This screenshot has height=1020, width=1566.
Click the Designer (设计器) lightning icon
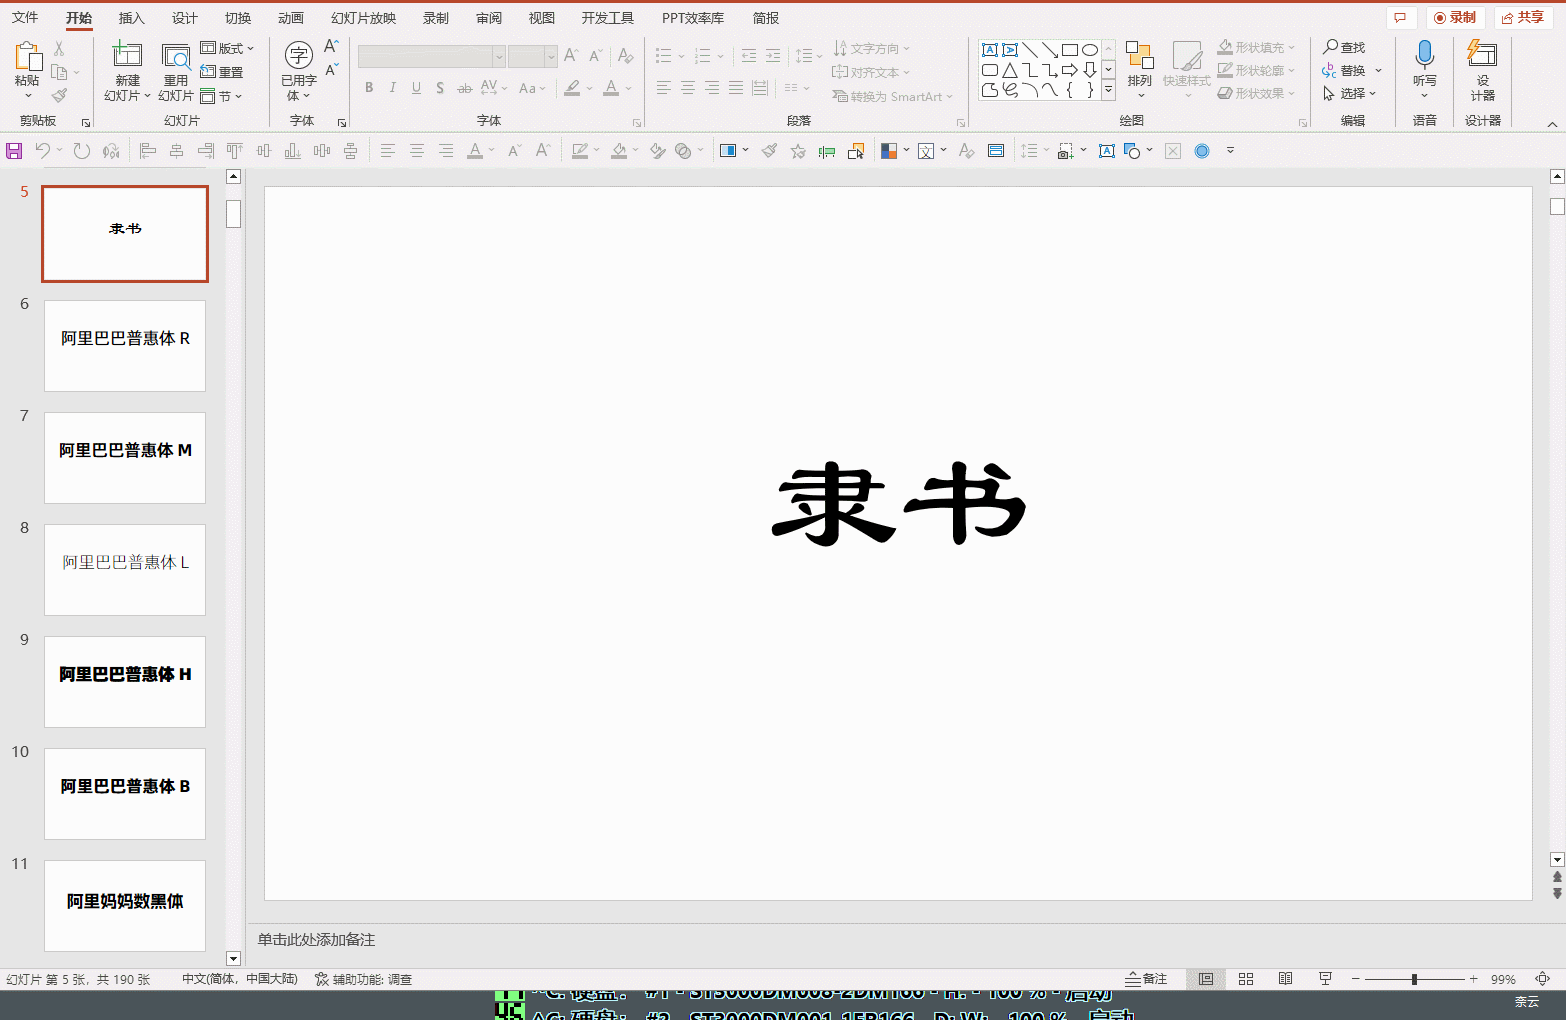click(x=1482, y=54)
